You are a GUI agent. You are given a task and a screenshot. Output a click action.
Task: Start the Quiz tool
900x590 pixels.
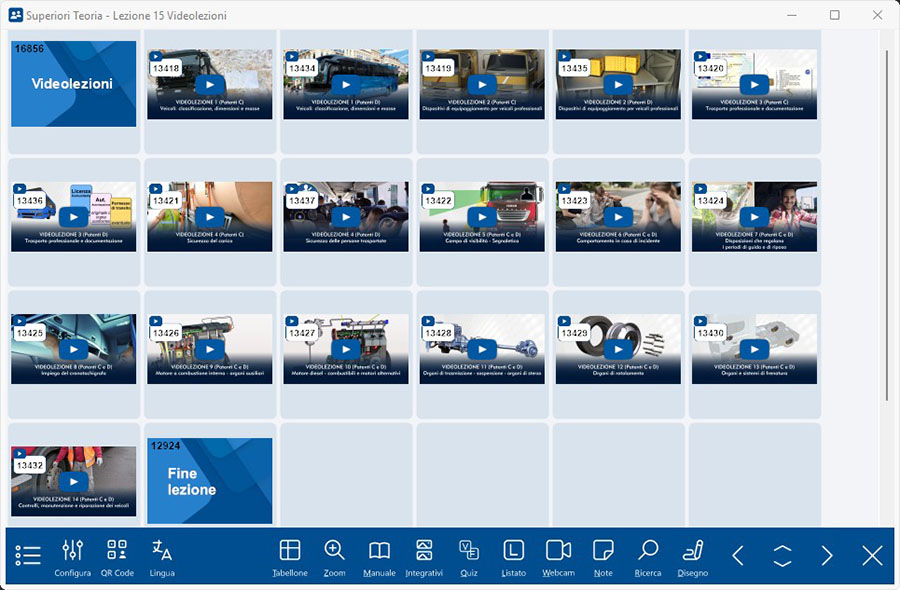[x=469, y=556]
